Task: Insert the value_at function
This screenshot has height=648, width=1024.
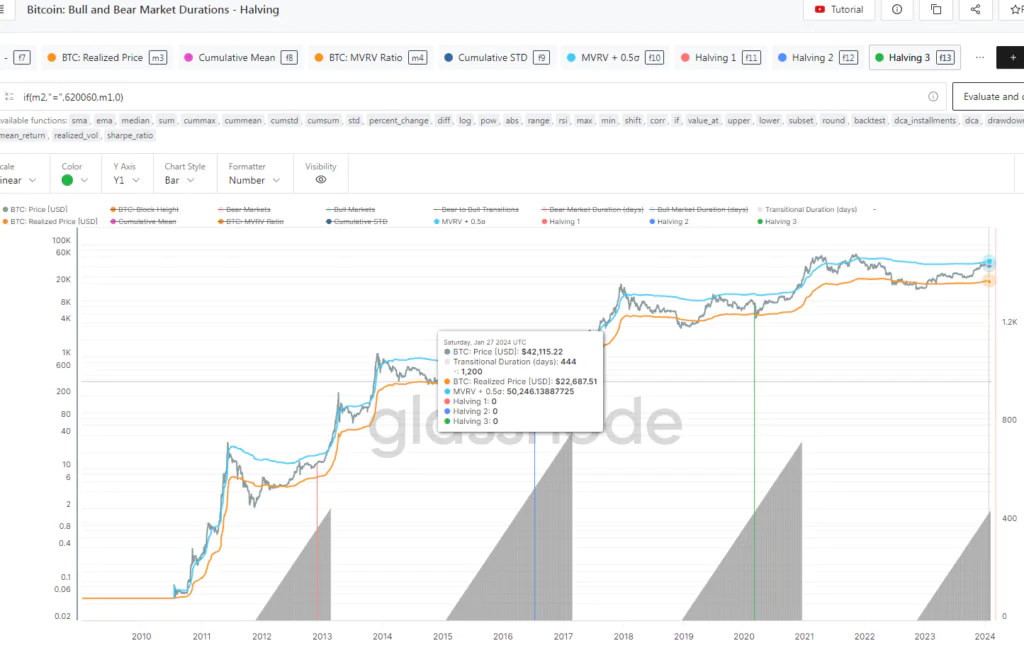Action: [703, 121]
